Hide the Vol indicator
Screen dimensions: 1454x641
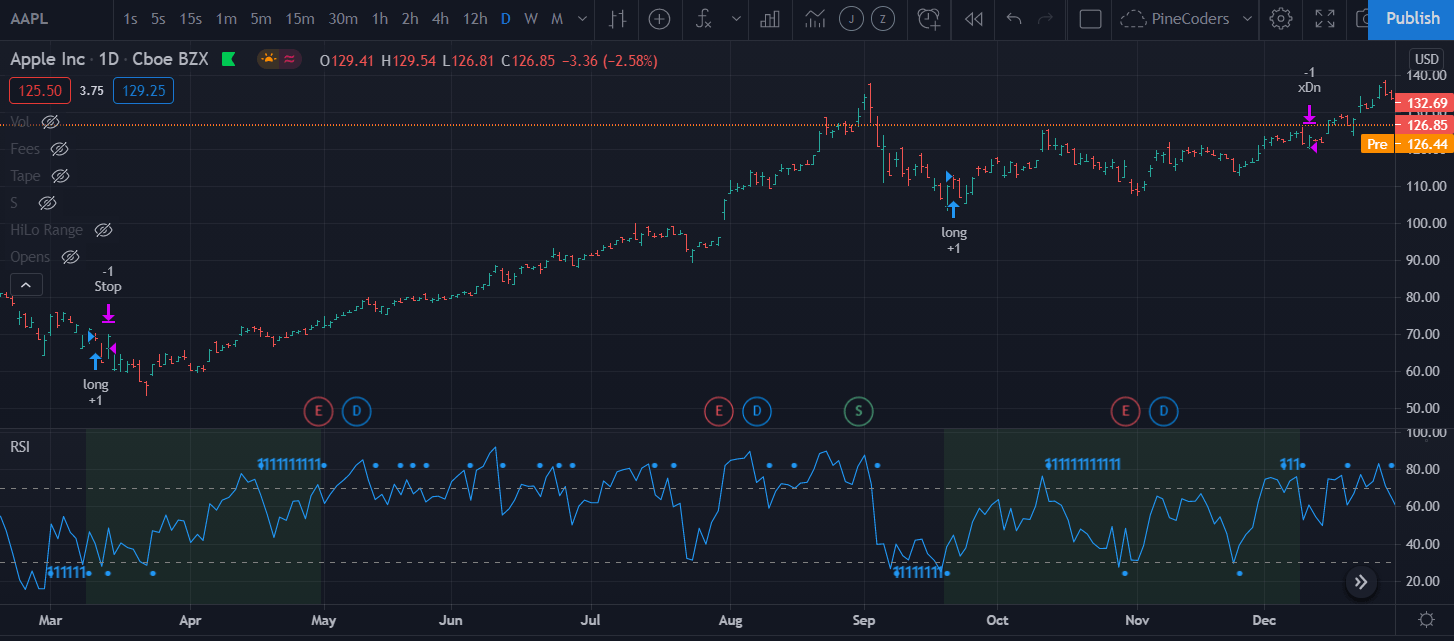coord(51,122)
